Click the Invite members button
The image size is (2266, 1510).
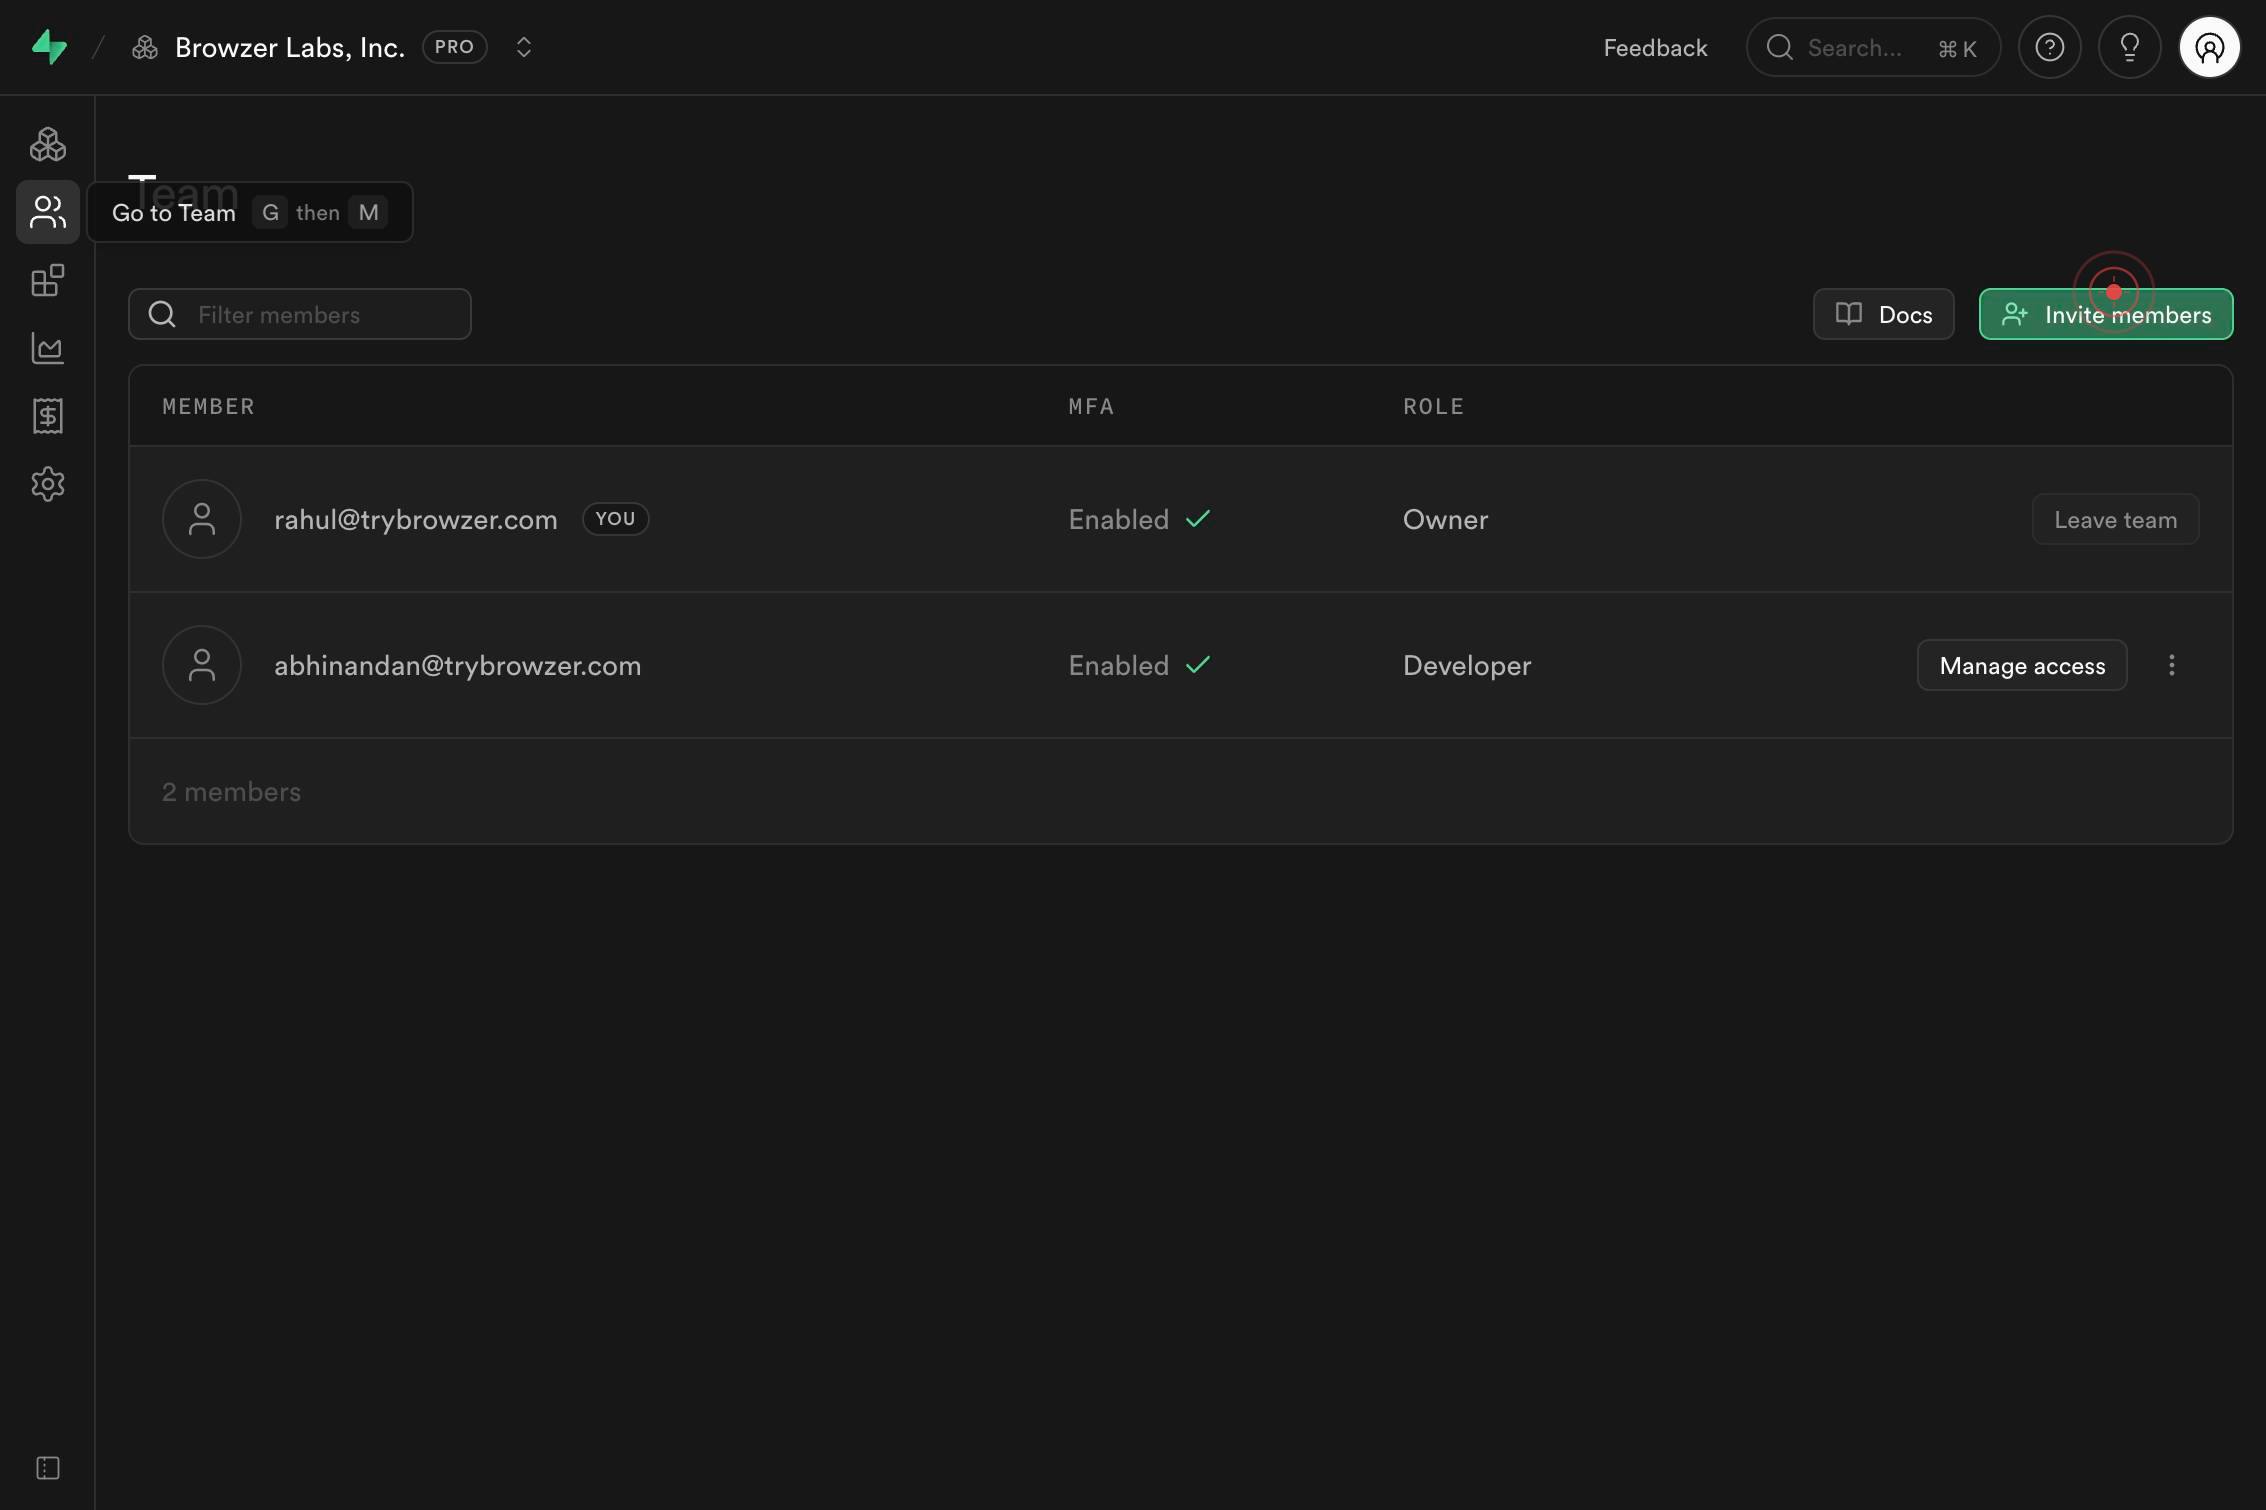coord(2106,314)
